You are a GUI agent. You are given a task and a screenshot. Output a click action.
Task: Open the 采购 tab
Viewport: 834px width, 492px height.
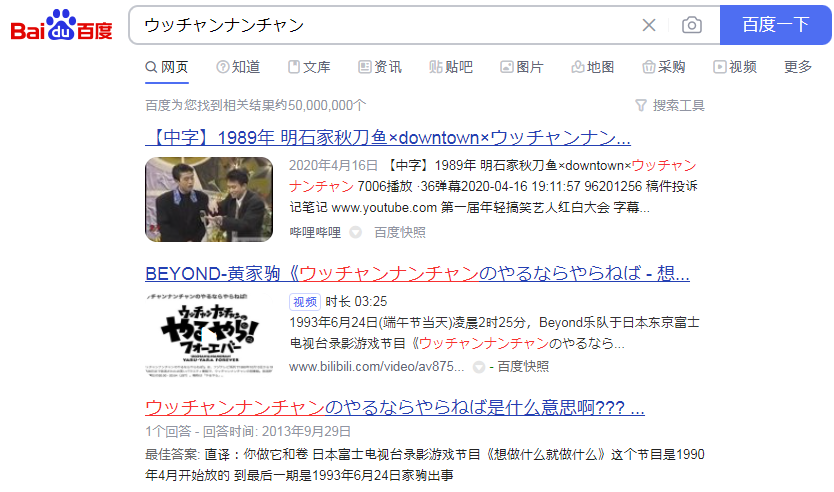[664, 67]
